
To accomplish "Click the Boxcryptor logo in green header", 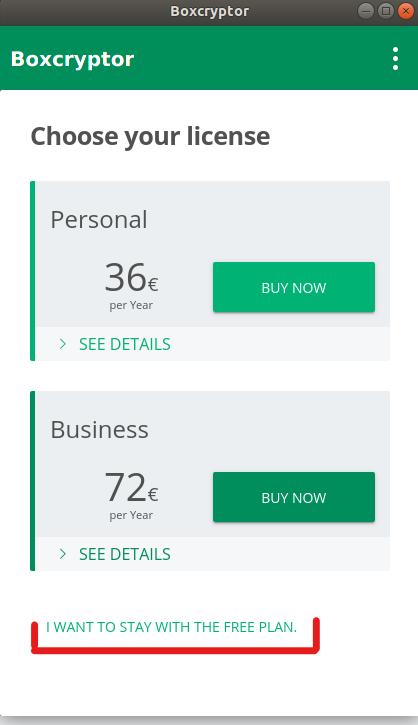I will (72, 59).
